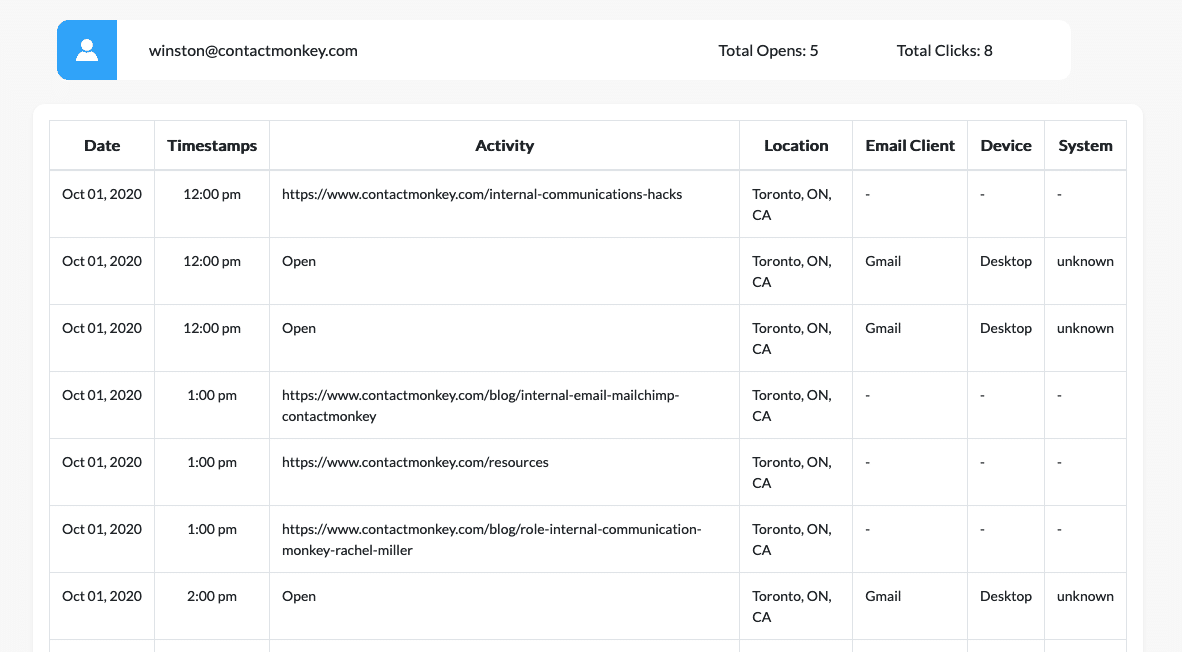1182x652 pixels.
Task: Click the Timestamps column header
Action: (212, 145)
